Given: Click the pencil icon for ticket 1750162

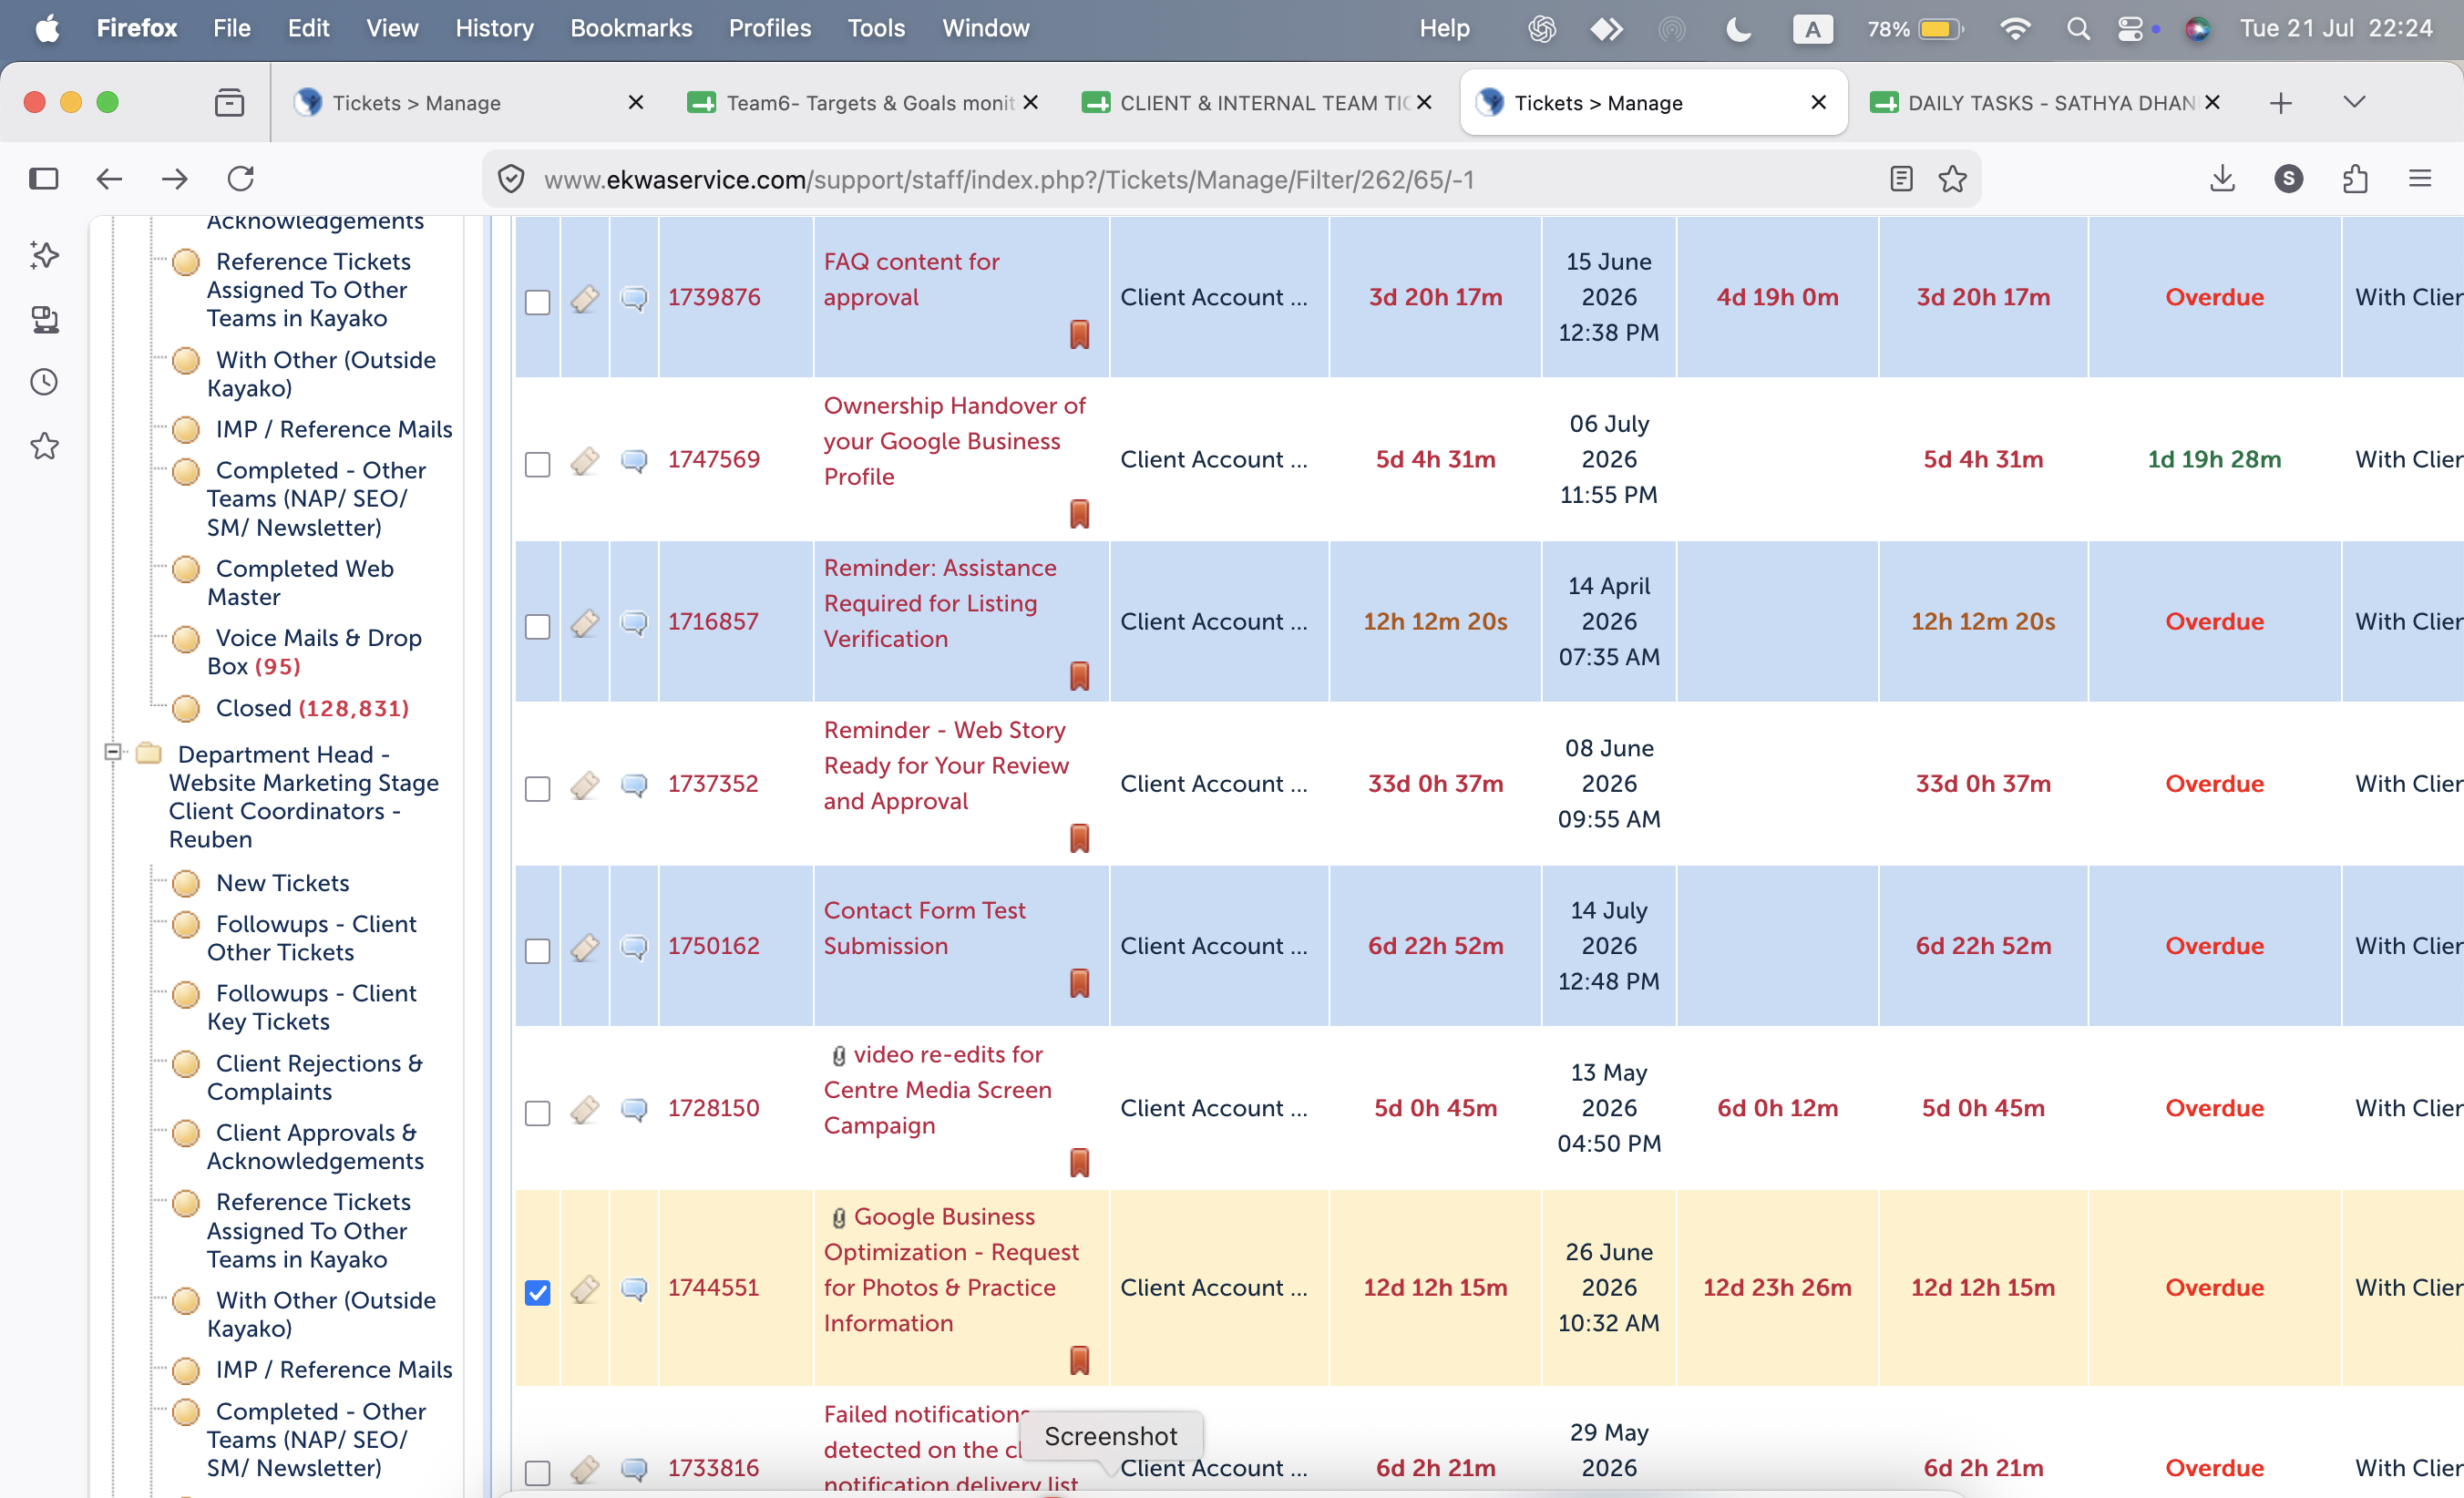Looking at the screenshot, I should (x=585, y=946).
